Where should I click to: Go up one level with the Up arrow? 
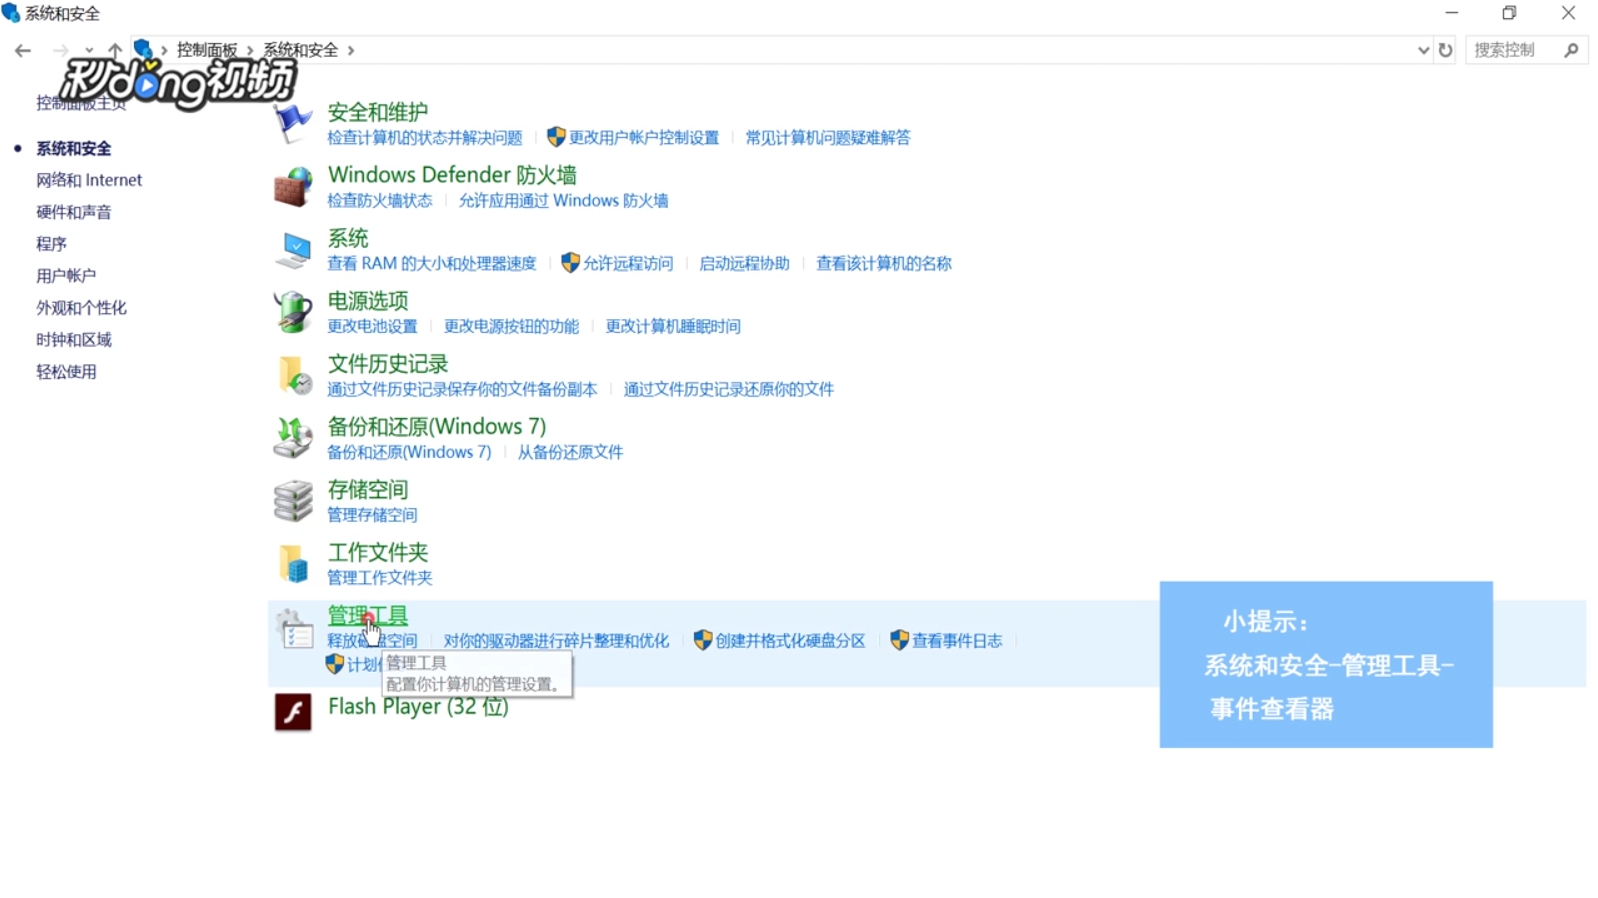point(115,50)
